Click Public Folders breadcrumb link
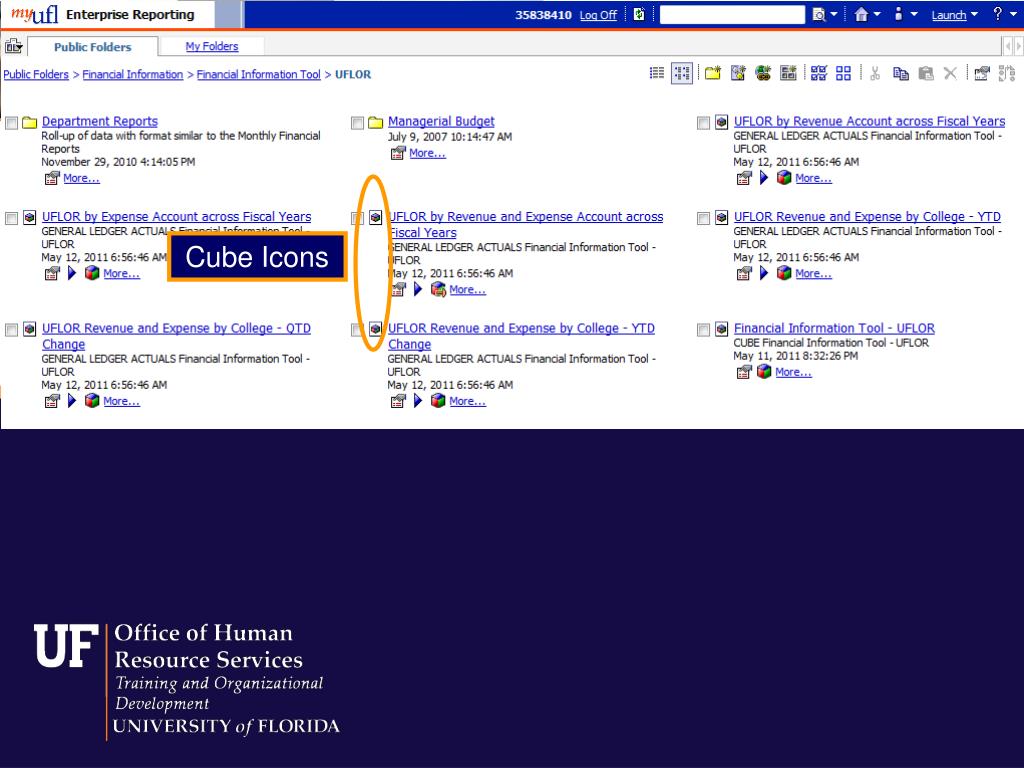This screenshot has height=768, width=1024. coord(36,74)
